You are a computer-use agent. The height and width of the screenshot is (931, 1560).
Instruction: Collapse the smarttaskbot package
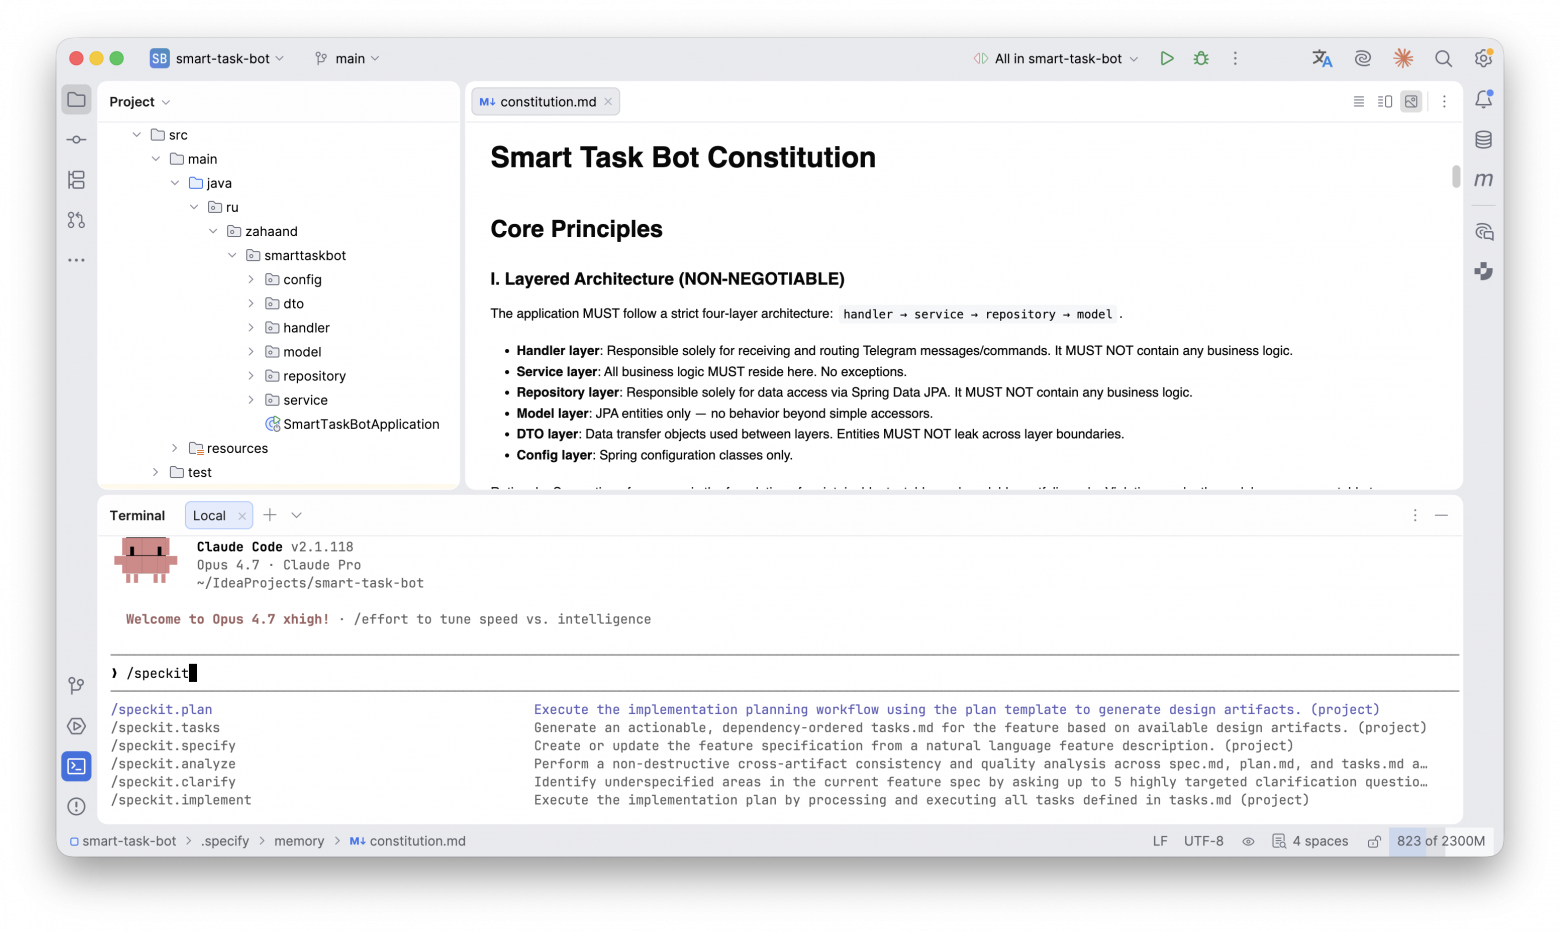click(232, 255)
